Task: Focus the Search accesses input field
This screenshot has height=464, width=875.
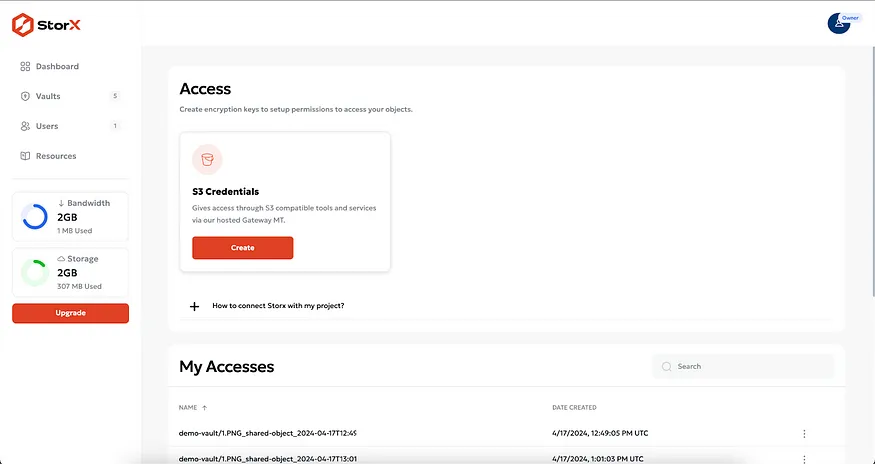Action: point(750,367)
